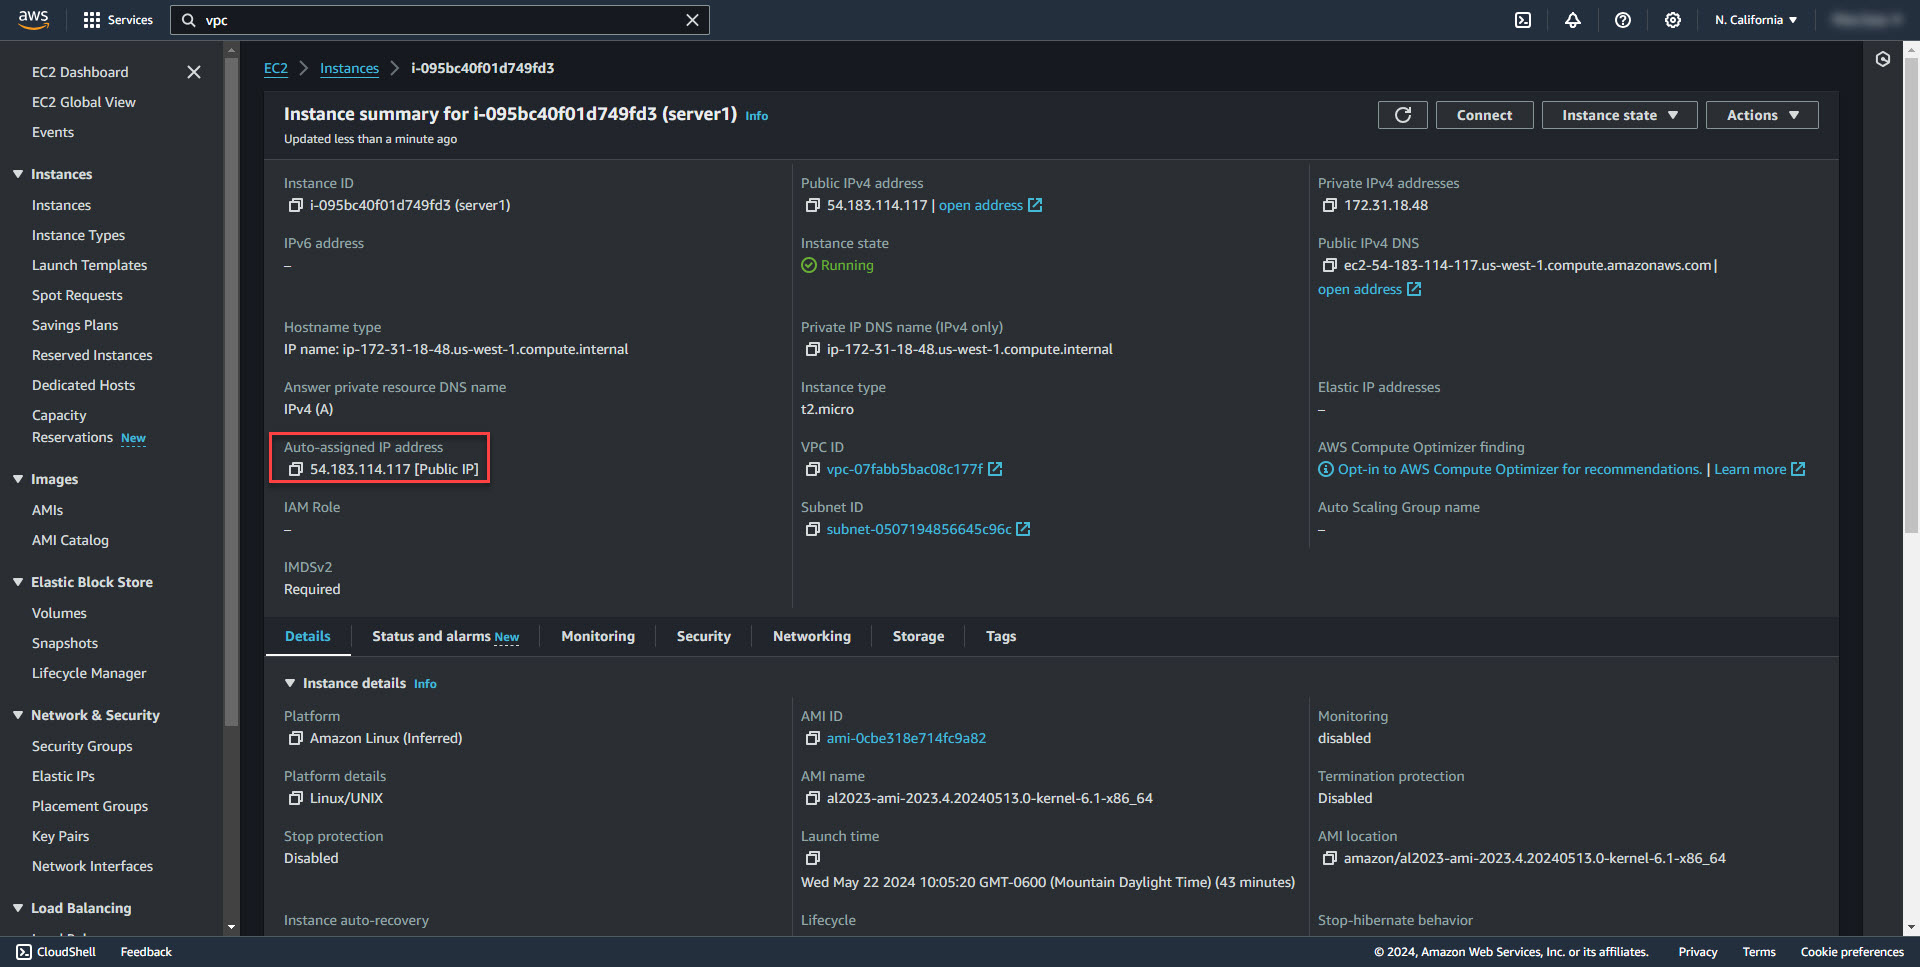Copy the Platform Amazon Linux value
The image size is (1920, 967).
[295, 738]
